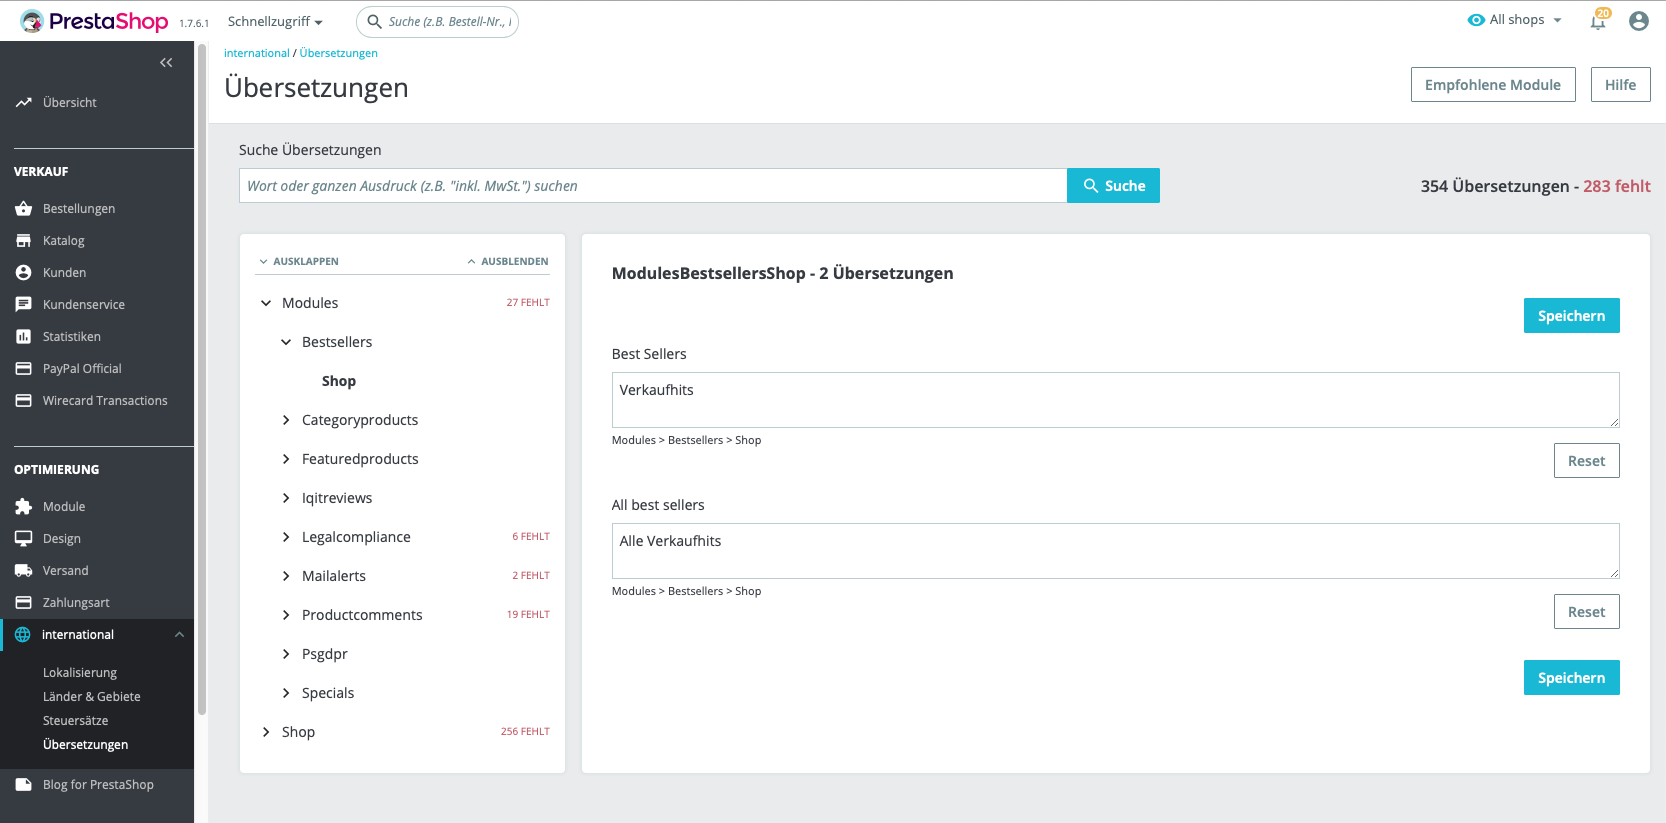Reset the Best Sellers translation
Image resolution: width=1666 pixels, height=823 pixels.
click(1587, 461)
